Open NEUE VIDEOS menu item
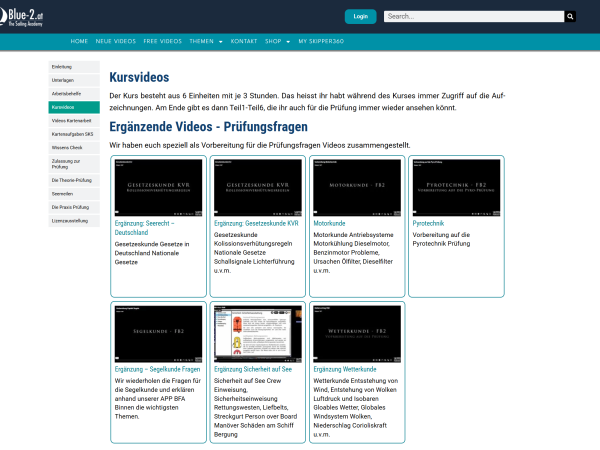Viewport: 600px width, 450px height. pyautogui.click(x=116, y=41)
